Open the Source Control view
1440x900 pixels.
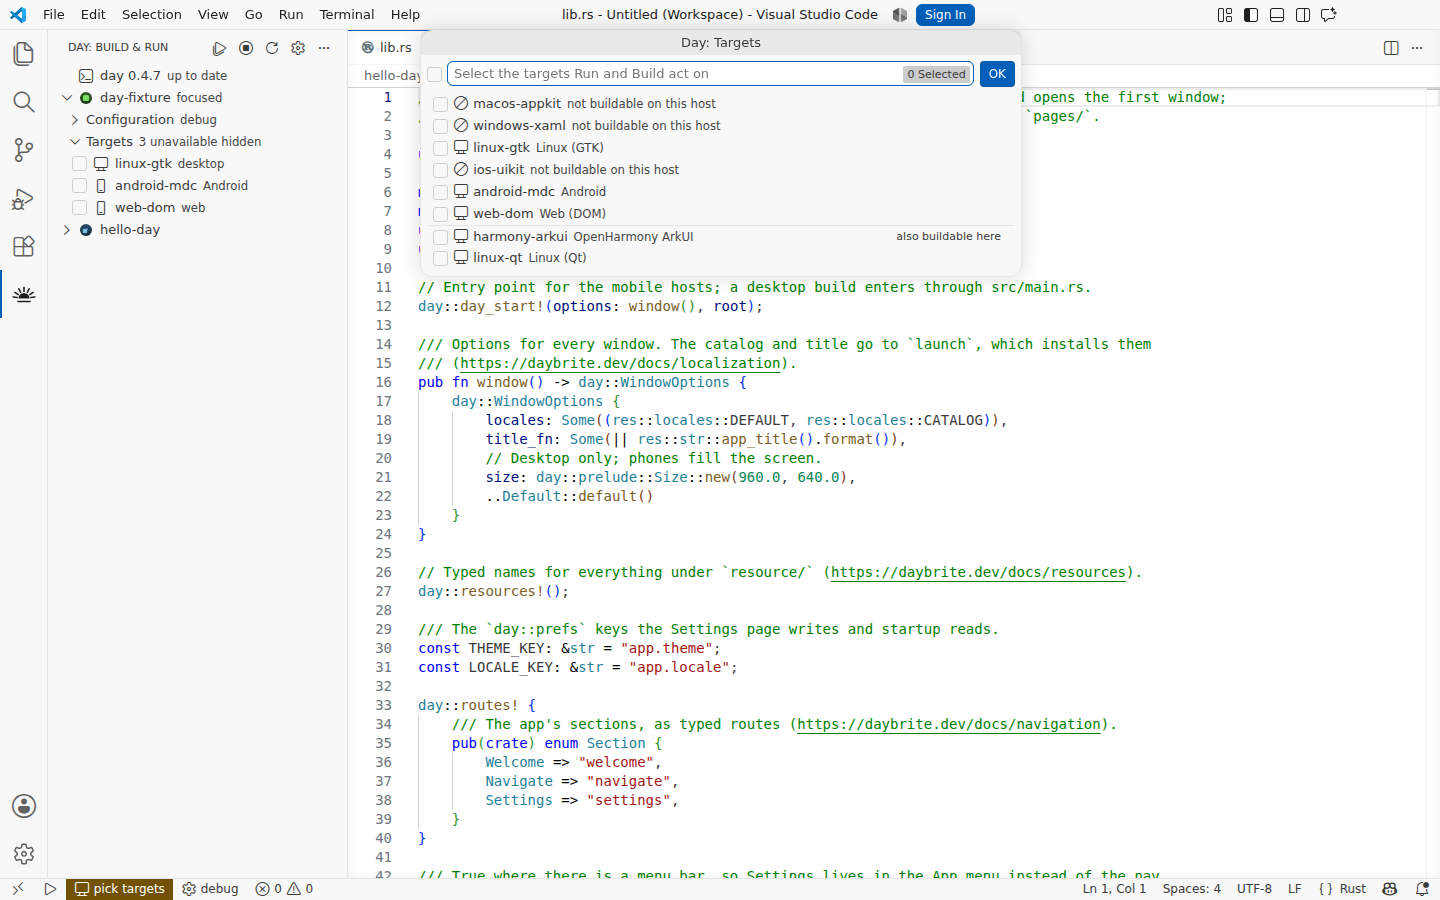click(24, 150)
